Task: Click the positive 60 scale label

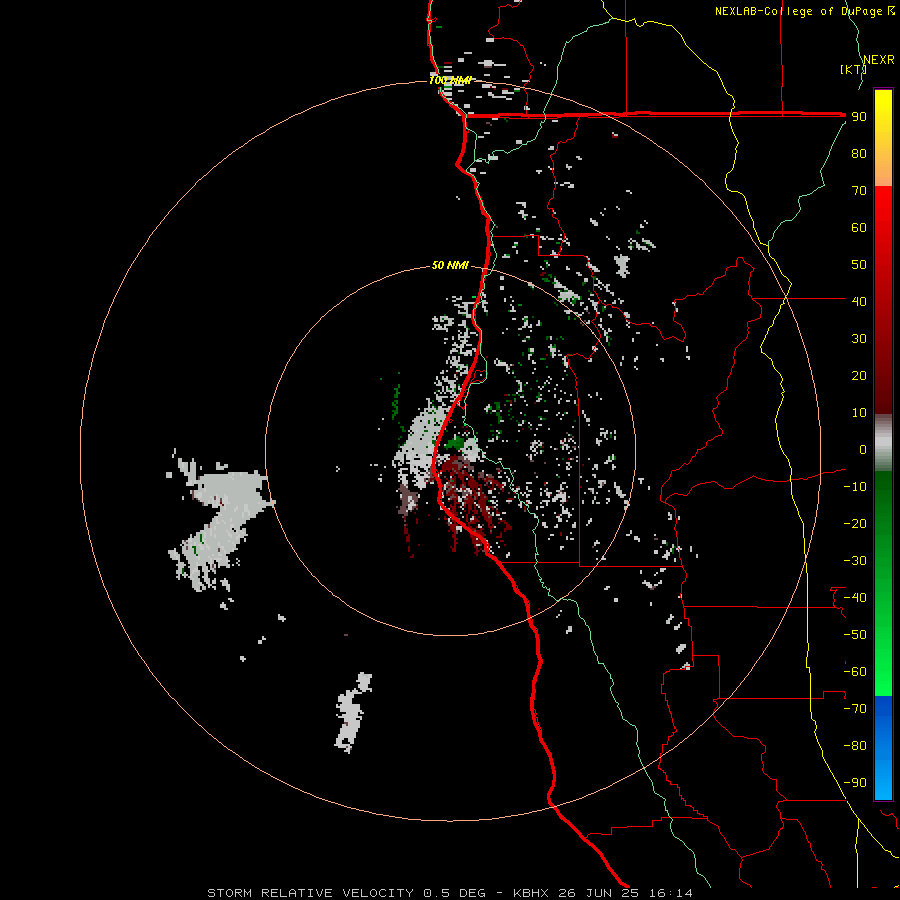Action: pyautogui.click(x=859, y=227)
